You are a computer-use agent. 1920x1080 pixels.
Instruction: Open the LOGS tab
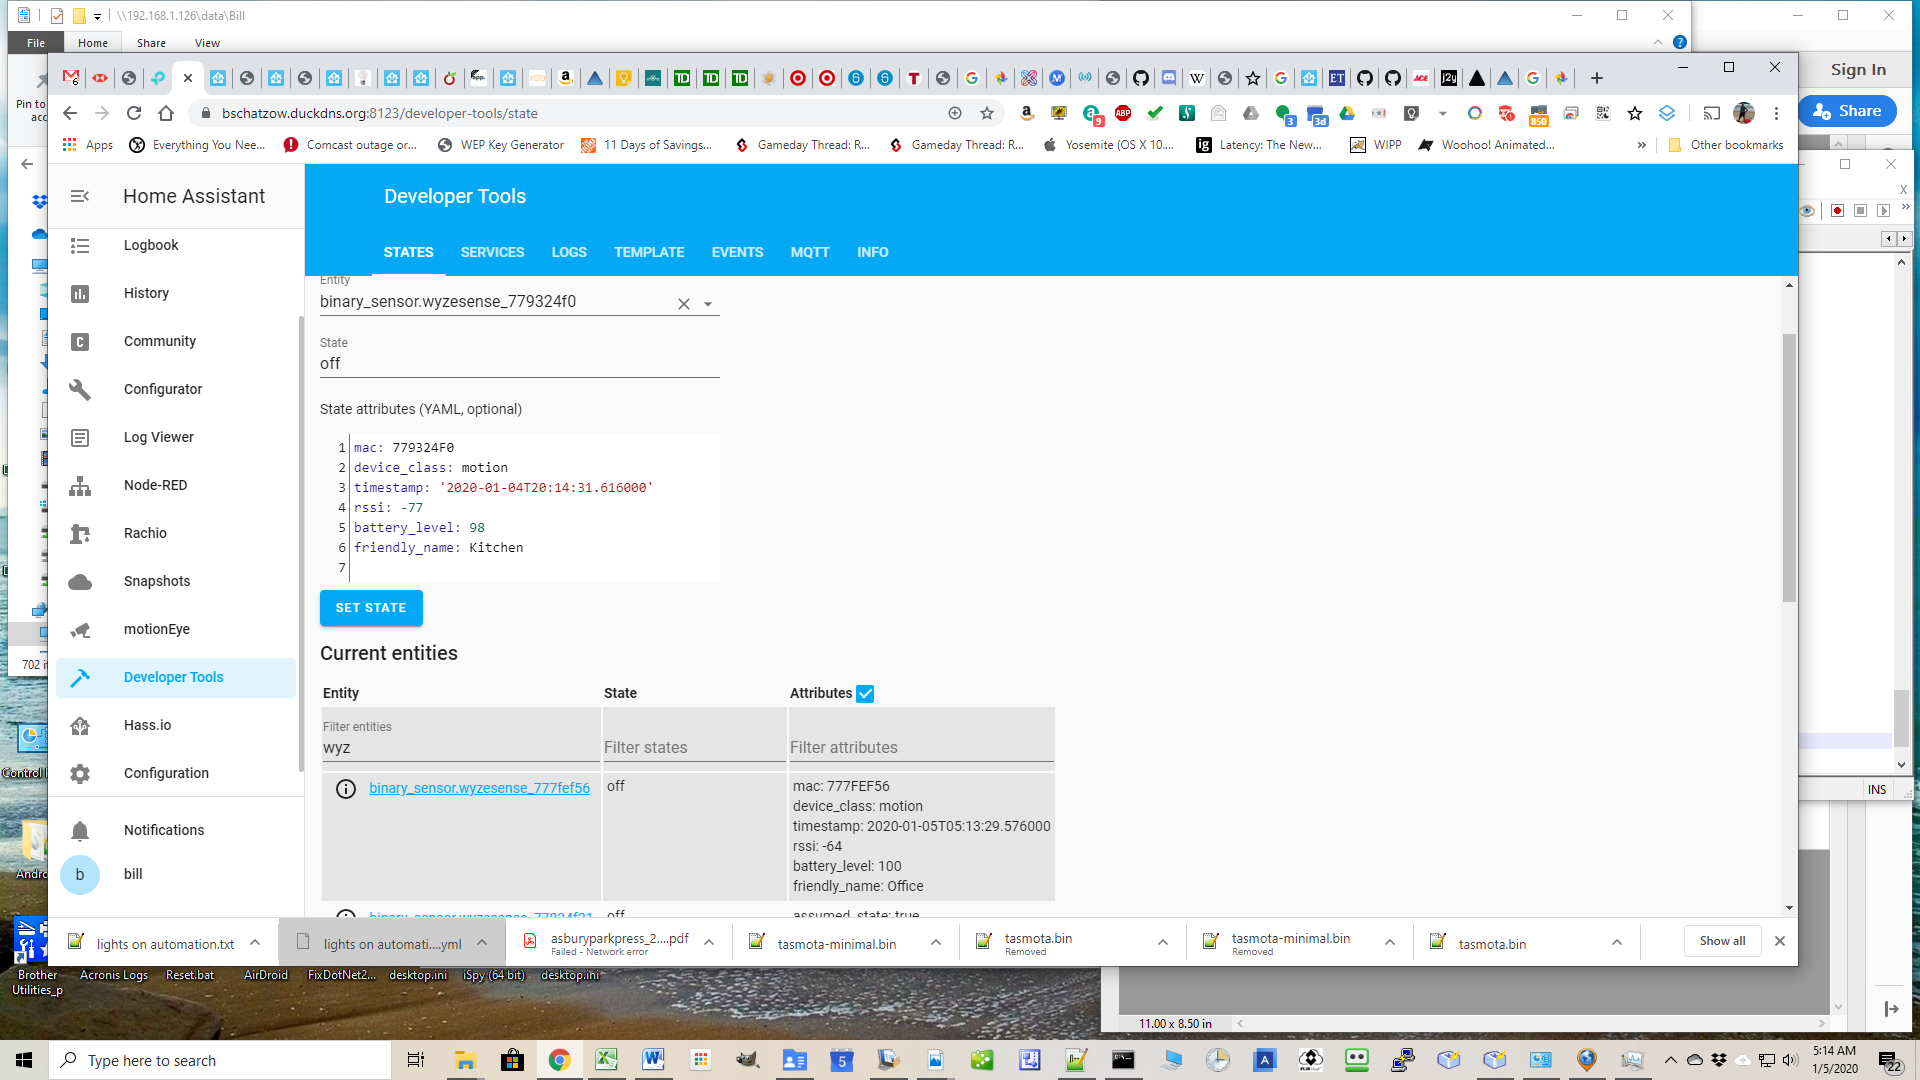point(569,252)
